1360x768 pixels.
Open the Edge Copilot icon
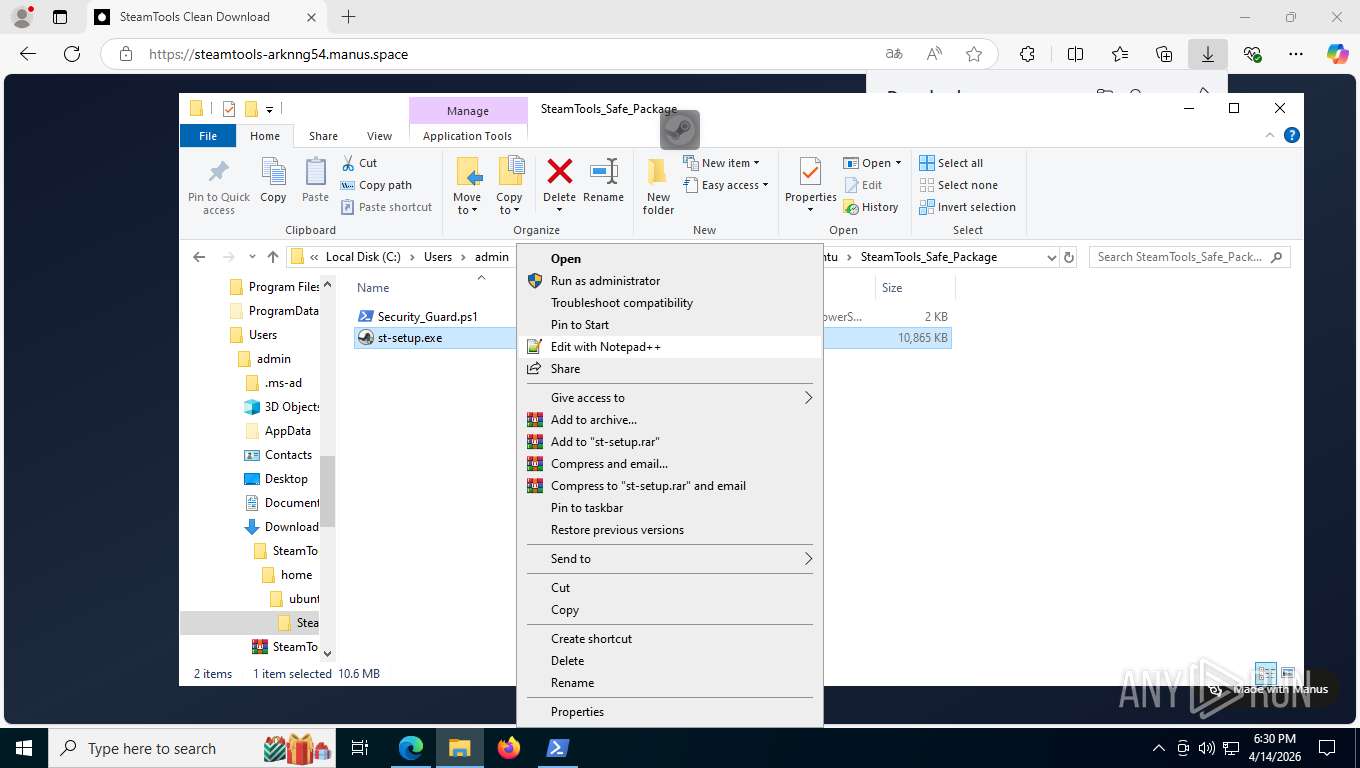coord(1337,54)
